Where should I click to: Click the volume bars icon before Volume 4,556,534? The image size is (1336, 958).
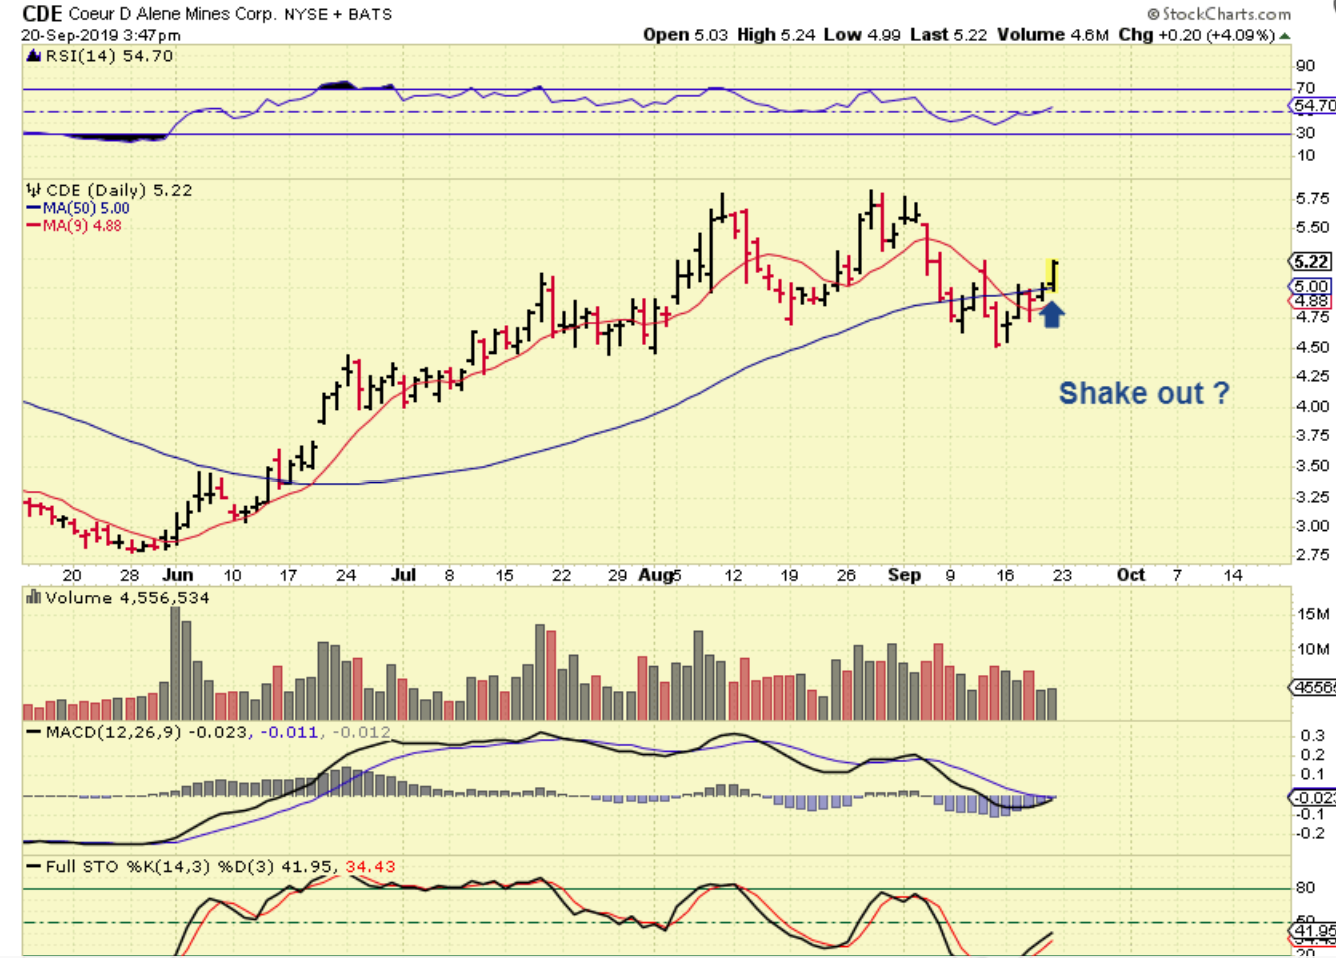34,598
